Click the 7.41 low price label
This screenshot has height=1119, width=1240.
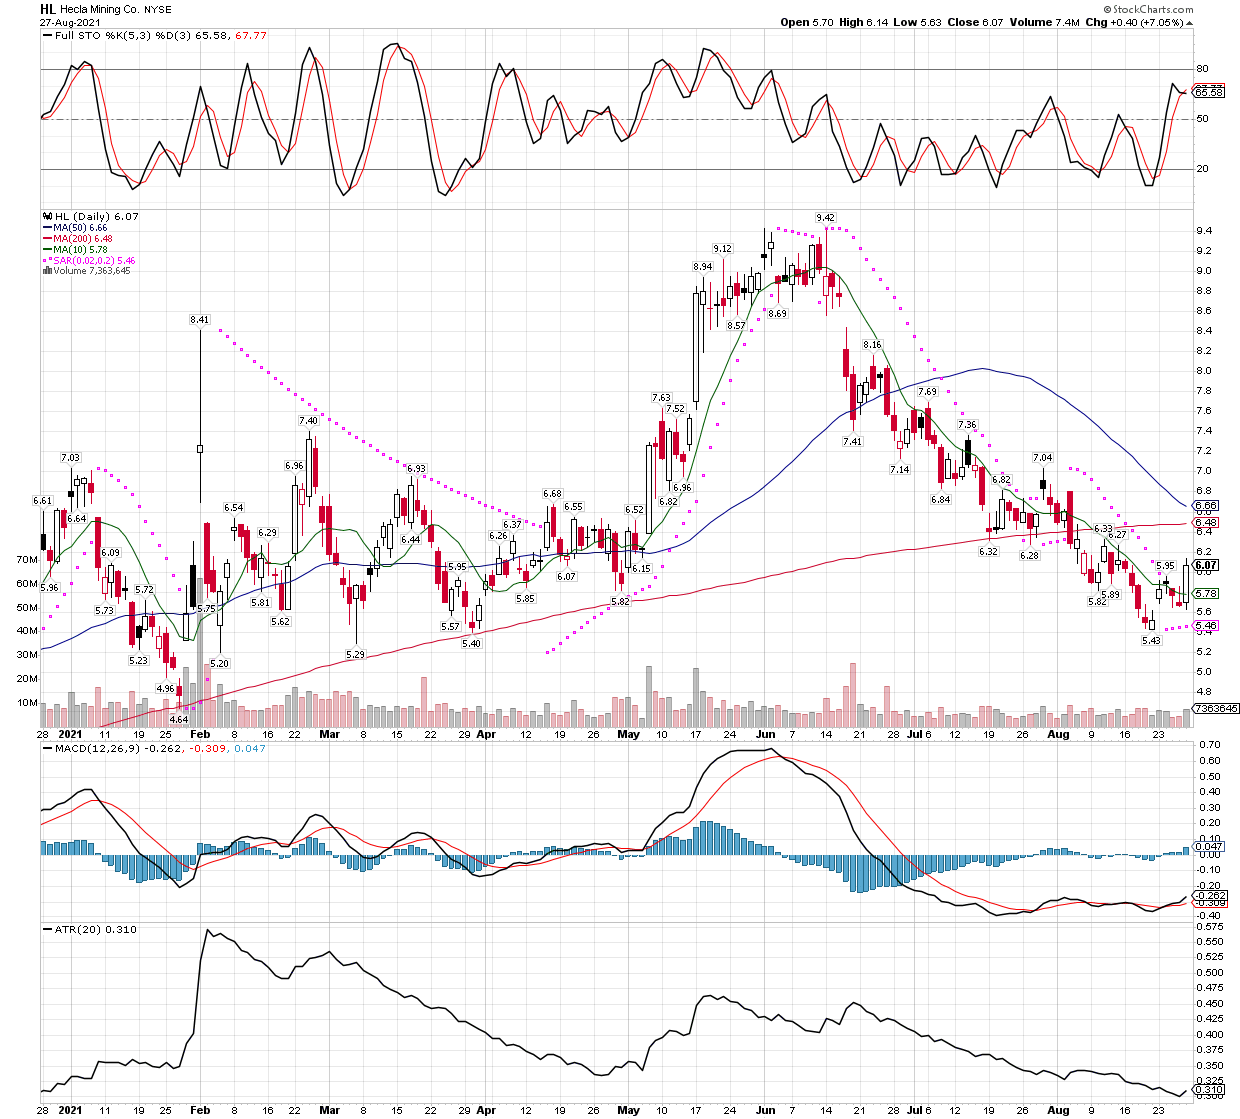[x=852, y=442]
